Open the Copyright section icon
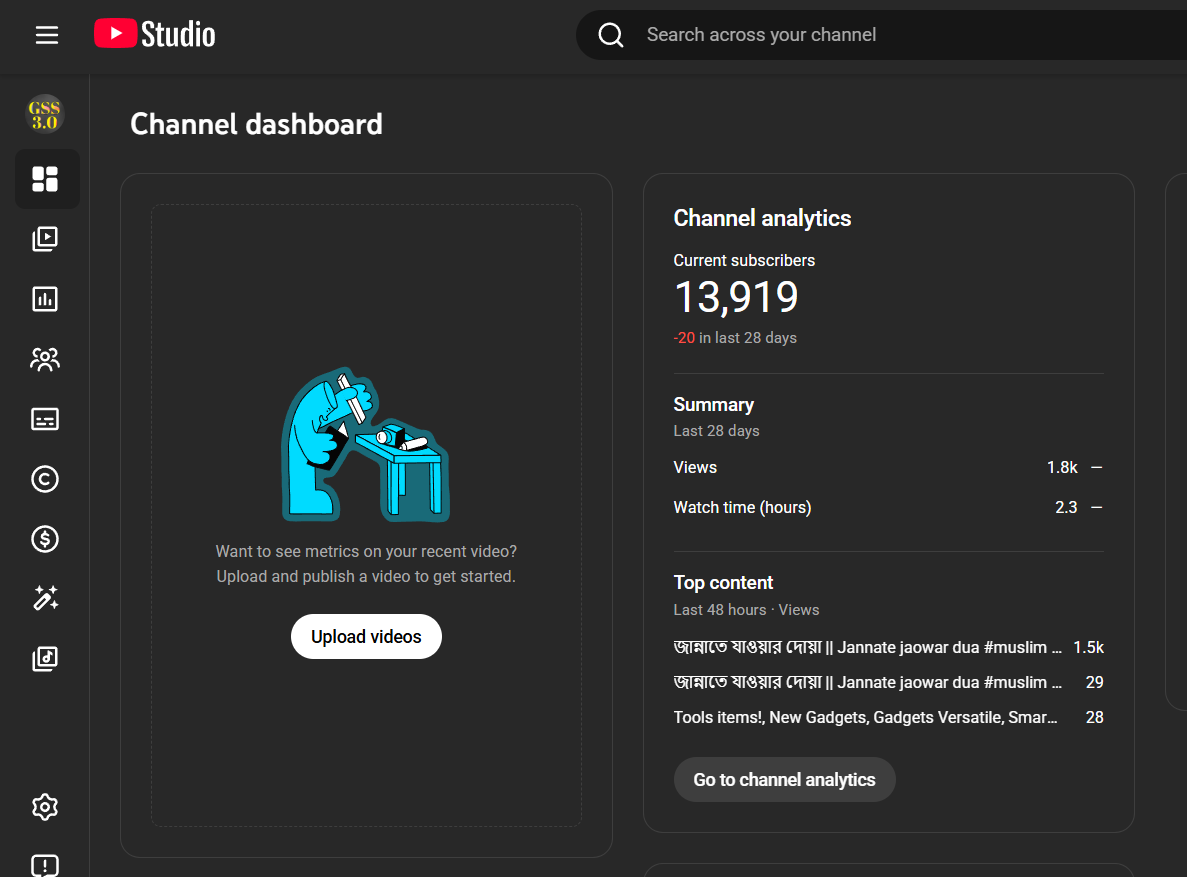The image size is (1187, 877). pyautogui.click(x=46, y=479)
